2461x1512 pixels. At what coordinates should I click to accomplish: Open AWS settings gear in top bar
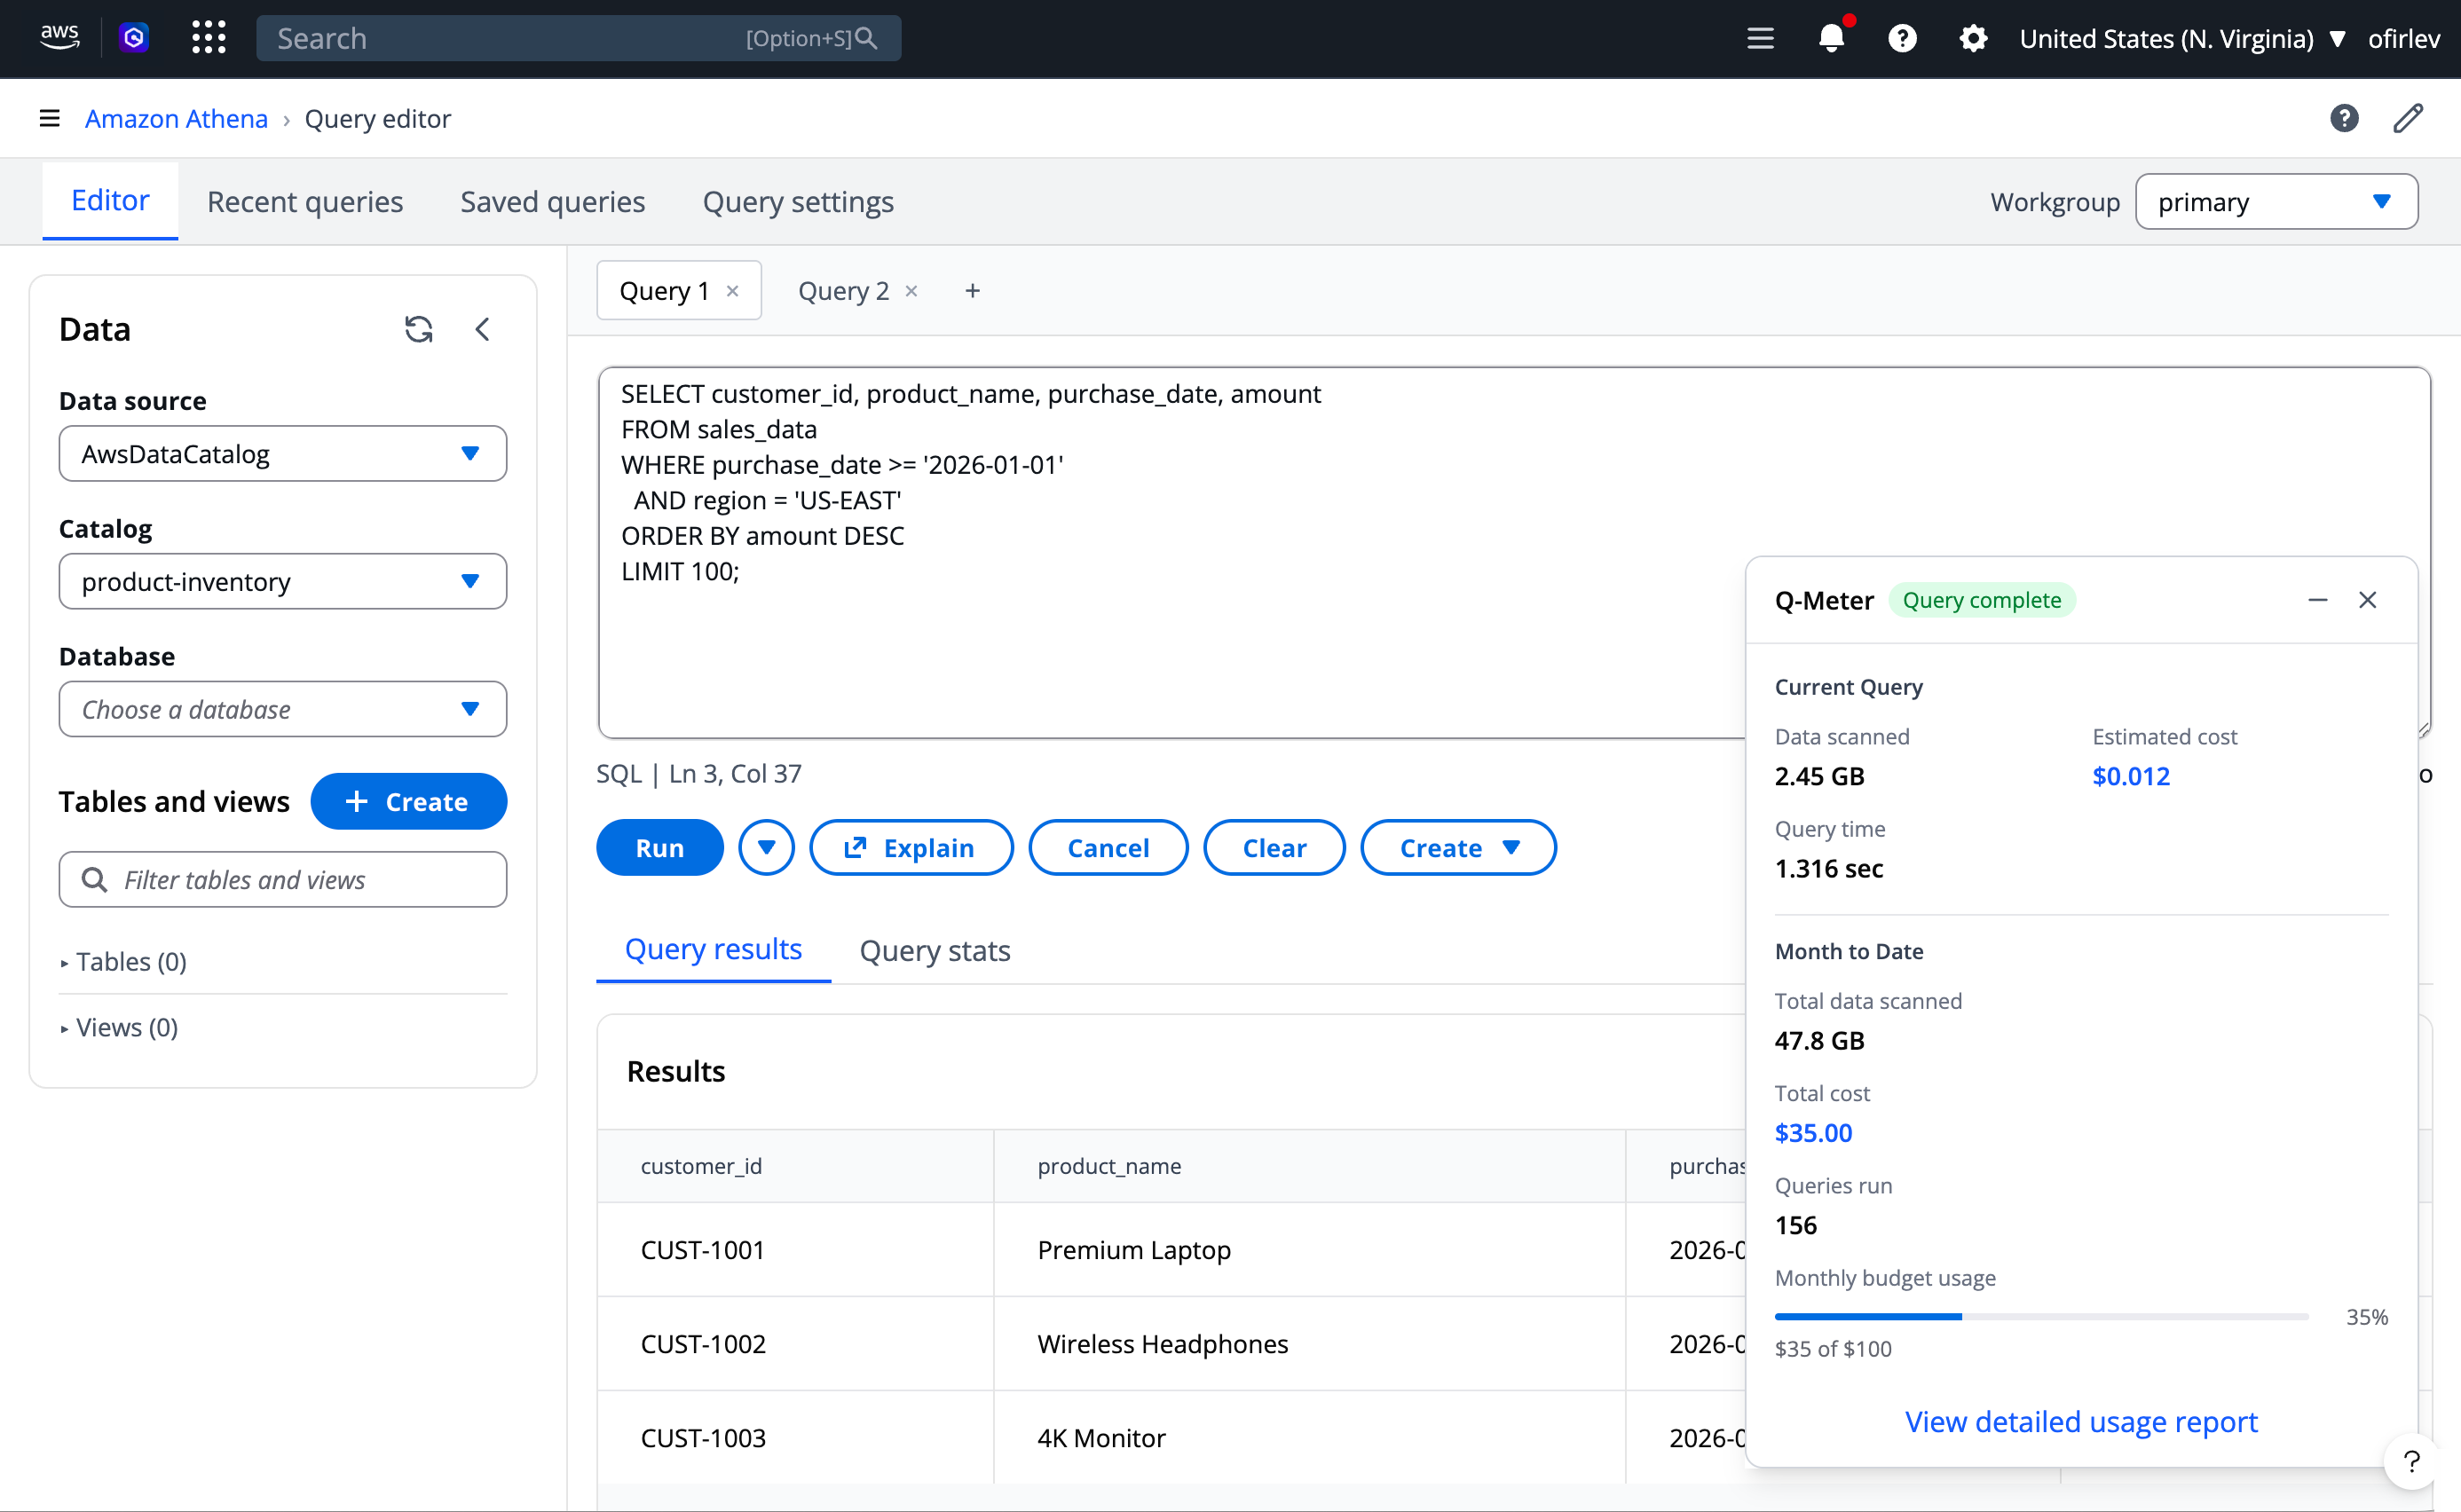(x=1972, y=38)
